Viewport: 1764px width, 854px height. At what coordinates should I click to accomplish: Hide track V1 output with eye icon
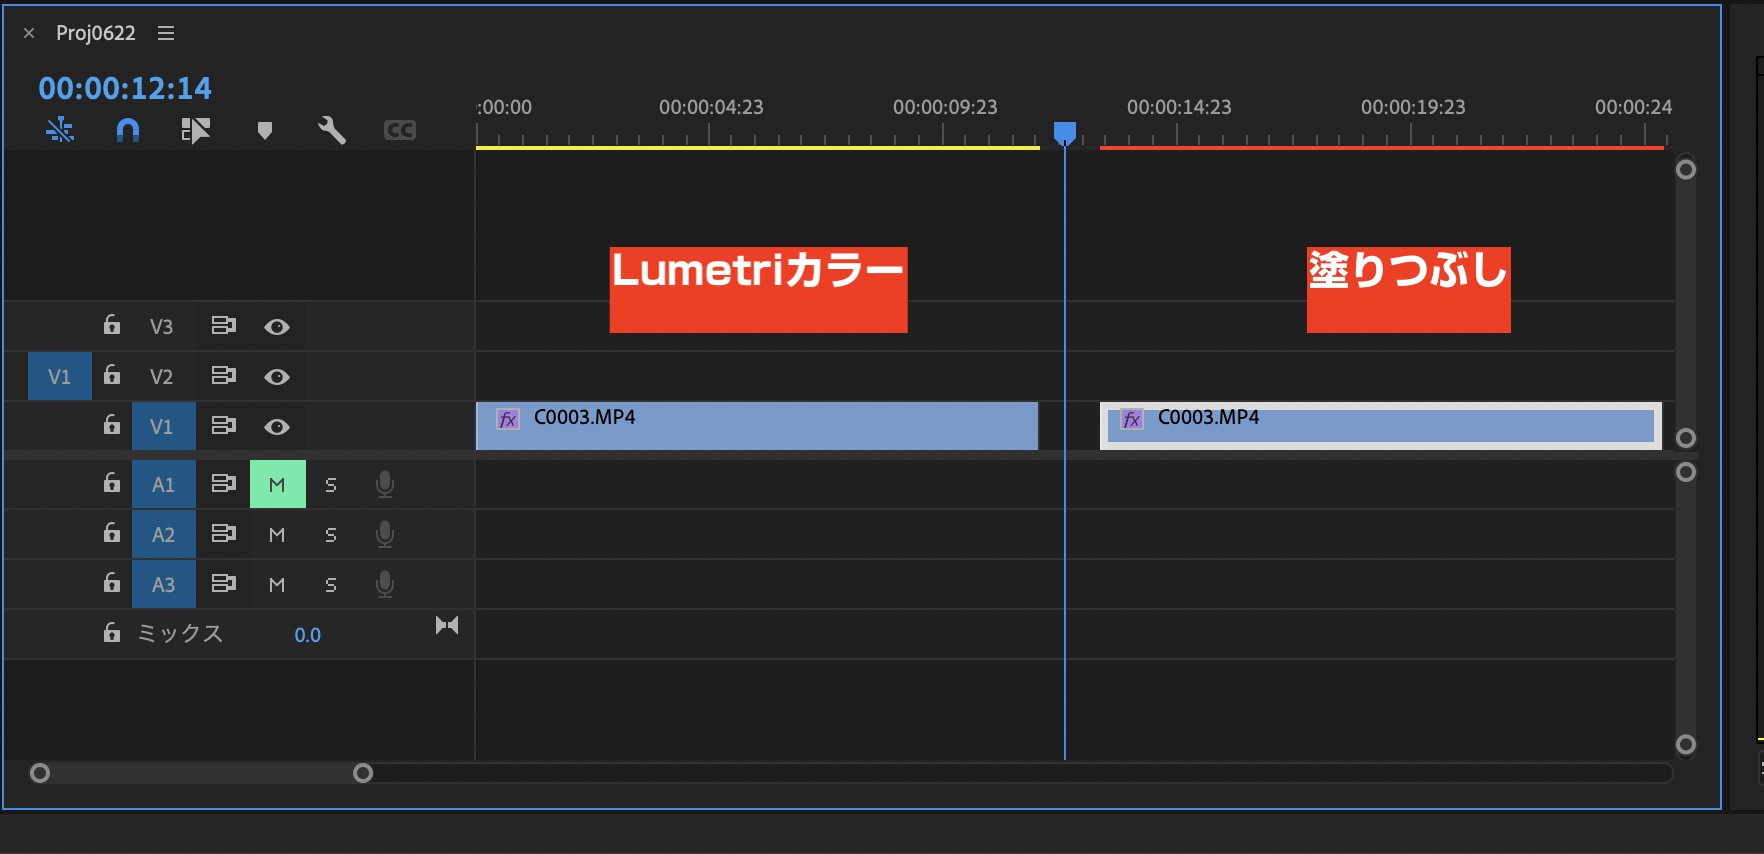tap(277, 427)
